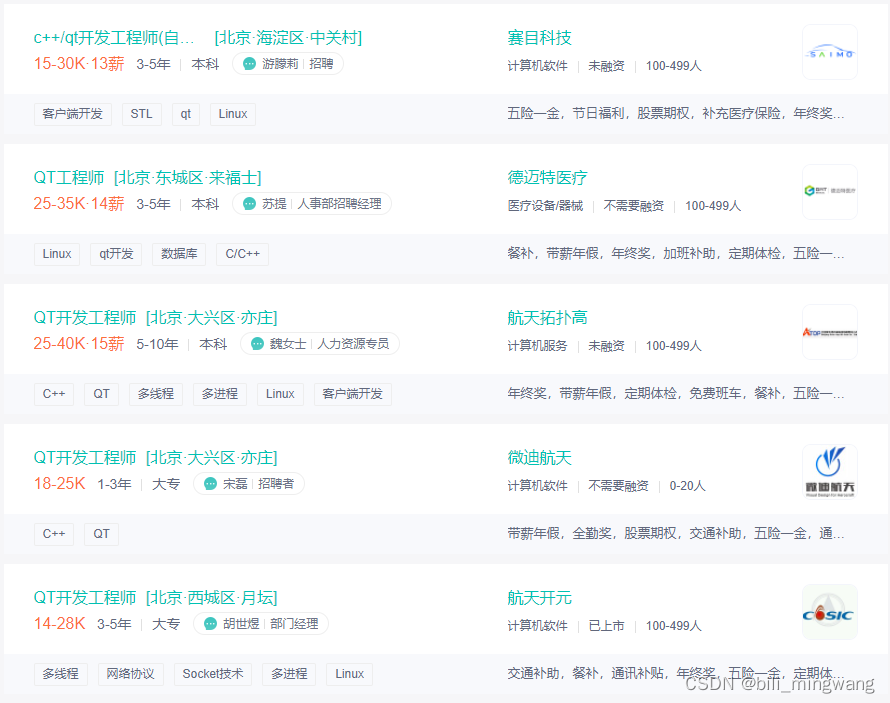This screenshot has height=703, width=890.
Task: Click the 25-40K·15薪 salary text
Action: point(79,344)
